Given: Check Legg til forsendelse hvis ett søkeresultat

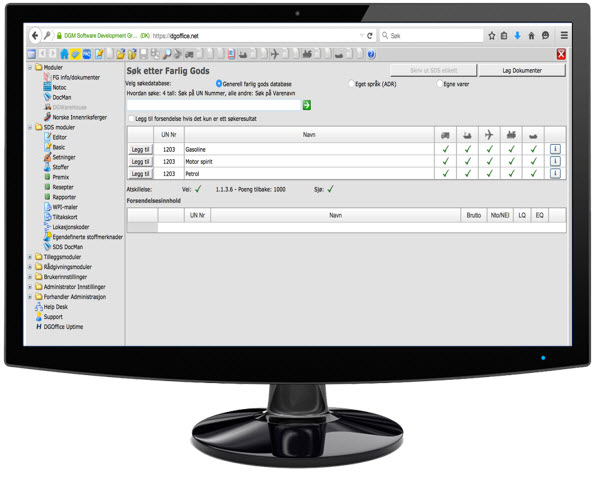Looking at the screenshot, I should (131, 119).
